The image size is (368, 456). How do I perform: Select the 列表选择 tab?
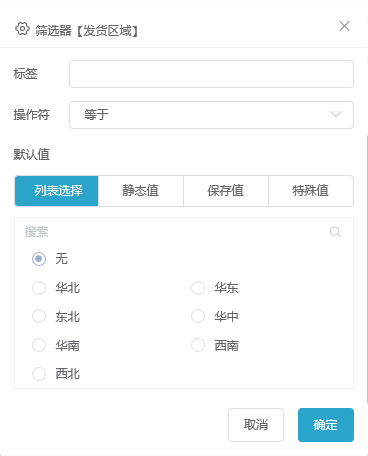point(56,191)
